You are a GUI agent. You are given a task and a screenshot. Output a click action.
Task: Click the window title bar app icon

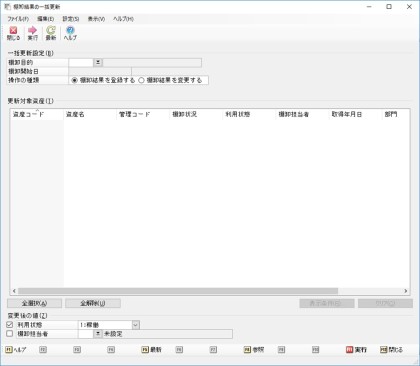7,7
